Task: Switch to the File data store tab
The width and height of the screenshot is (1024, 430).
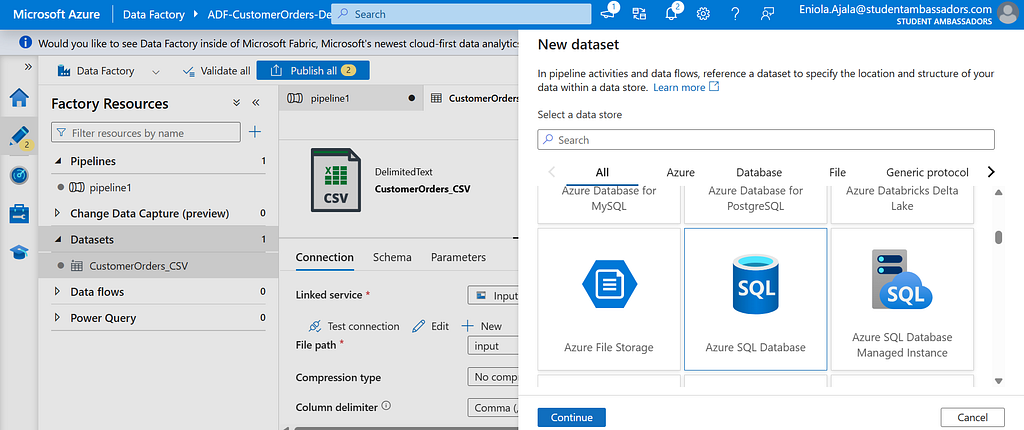Action: (837, 173)
